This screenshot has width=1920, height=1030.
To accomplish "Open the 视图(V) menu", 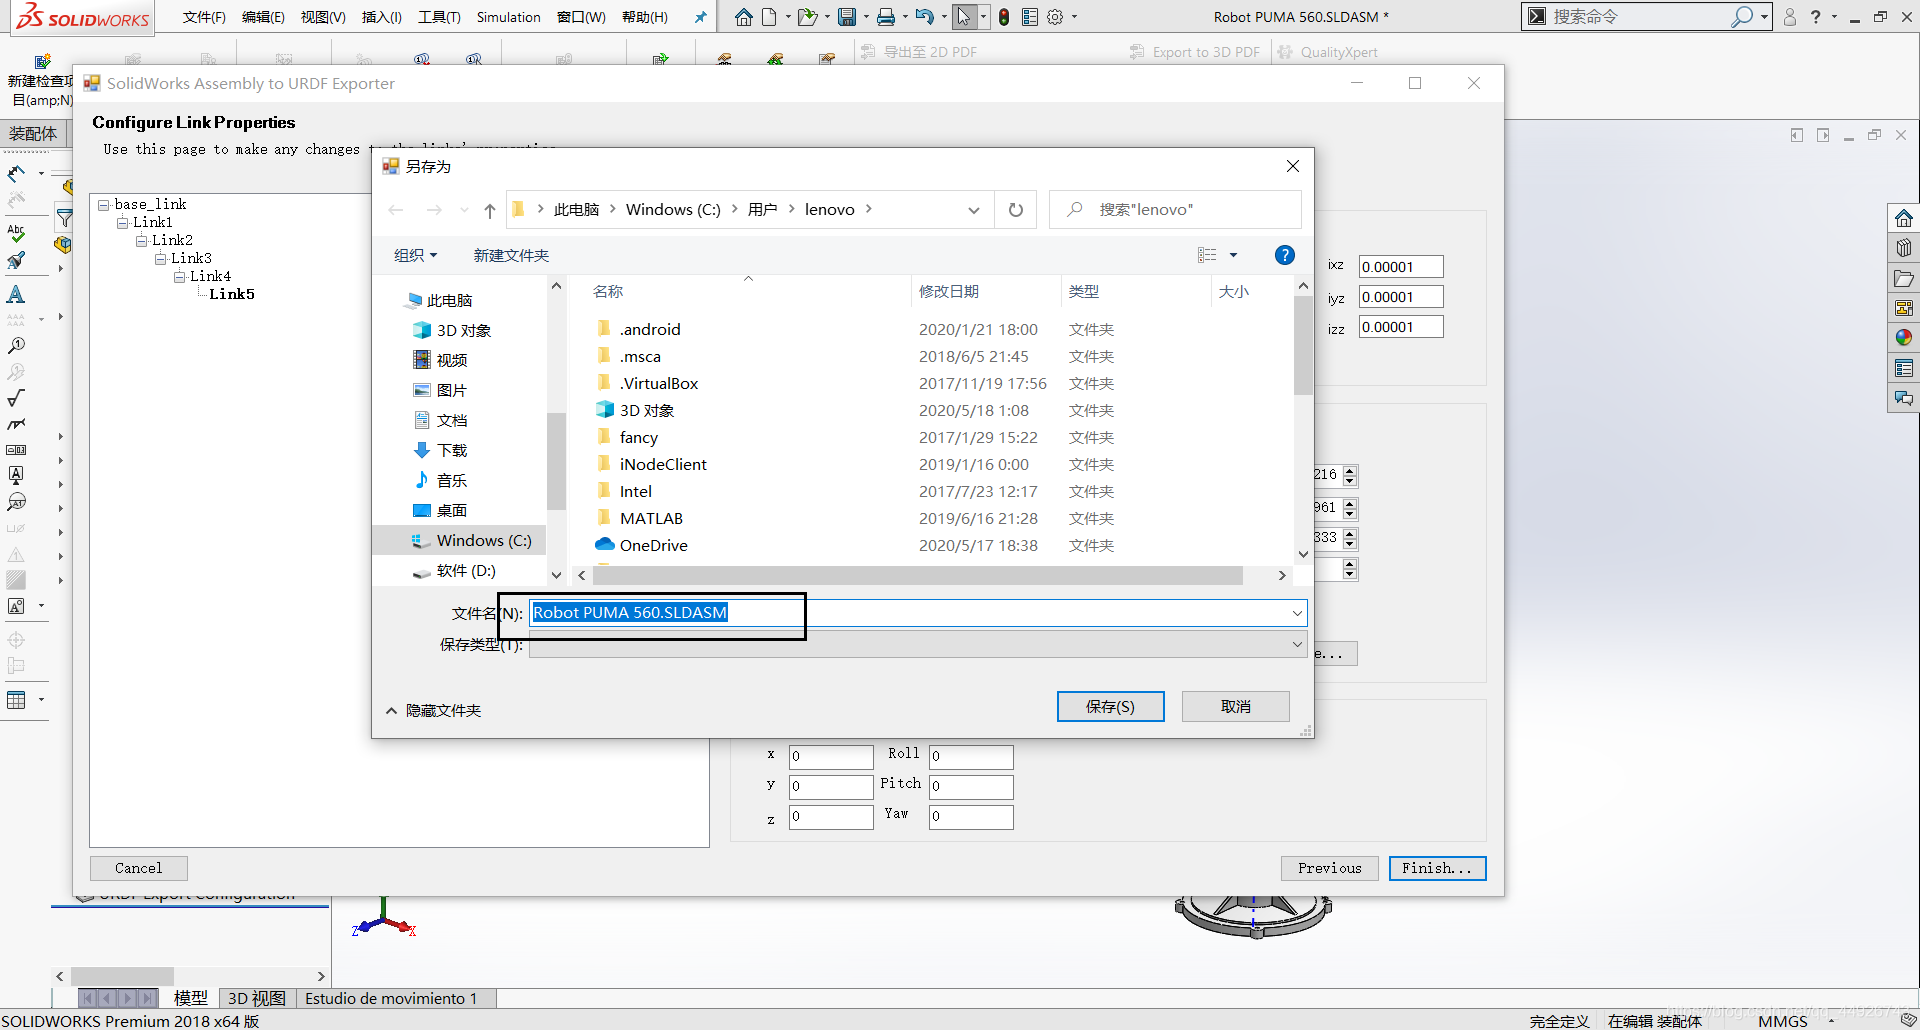I will pos(323,17).
